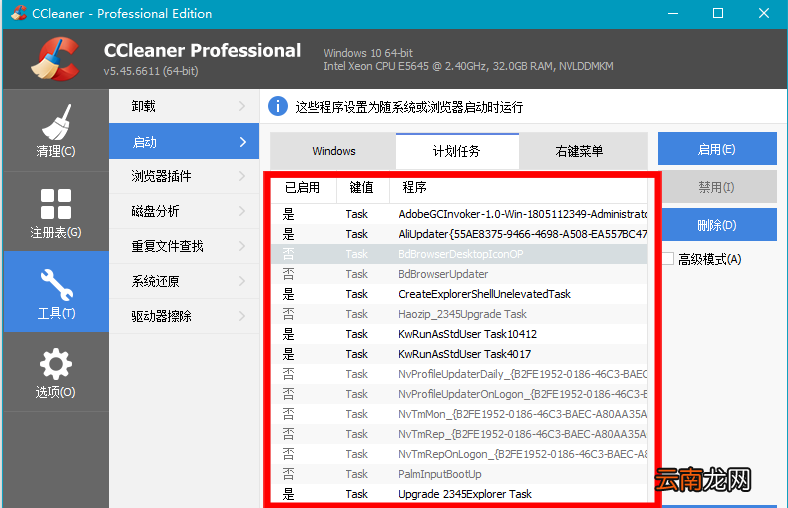This screenshot has width=788, height=508.
Task: Select the AdobeGCInvoker task row
Action: (459, 214)
